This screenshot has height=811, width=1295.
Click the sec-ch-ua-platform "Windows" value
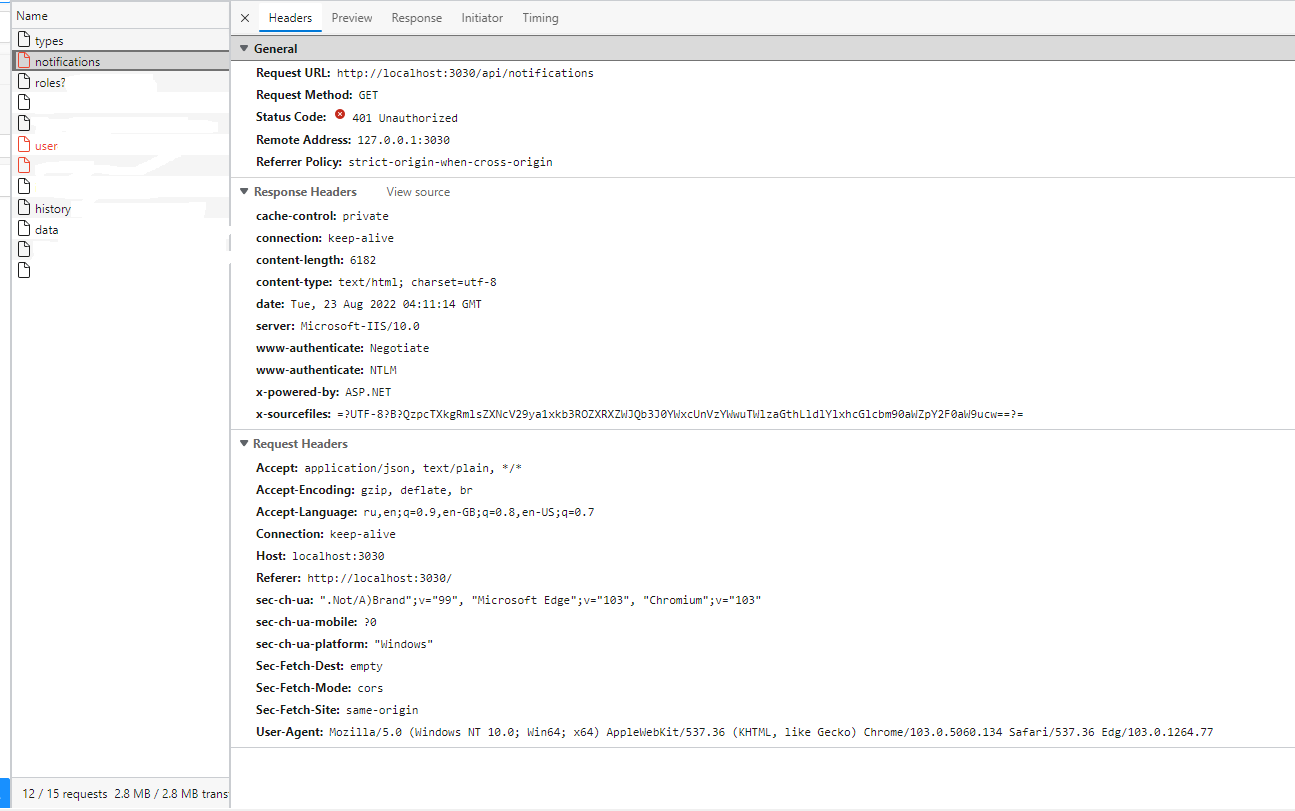click(403, 644)
